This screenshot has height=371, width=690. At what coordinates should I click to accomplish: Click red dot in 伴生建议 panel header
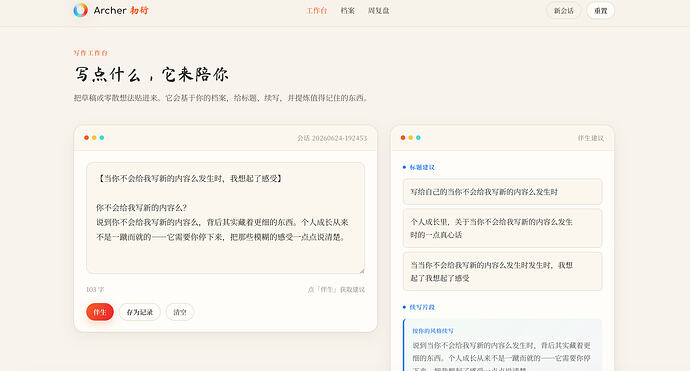coord(403,138)
